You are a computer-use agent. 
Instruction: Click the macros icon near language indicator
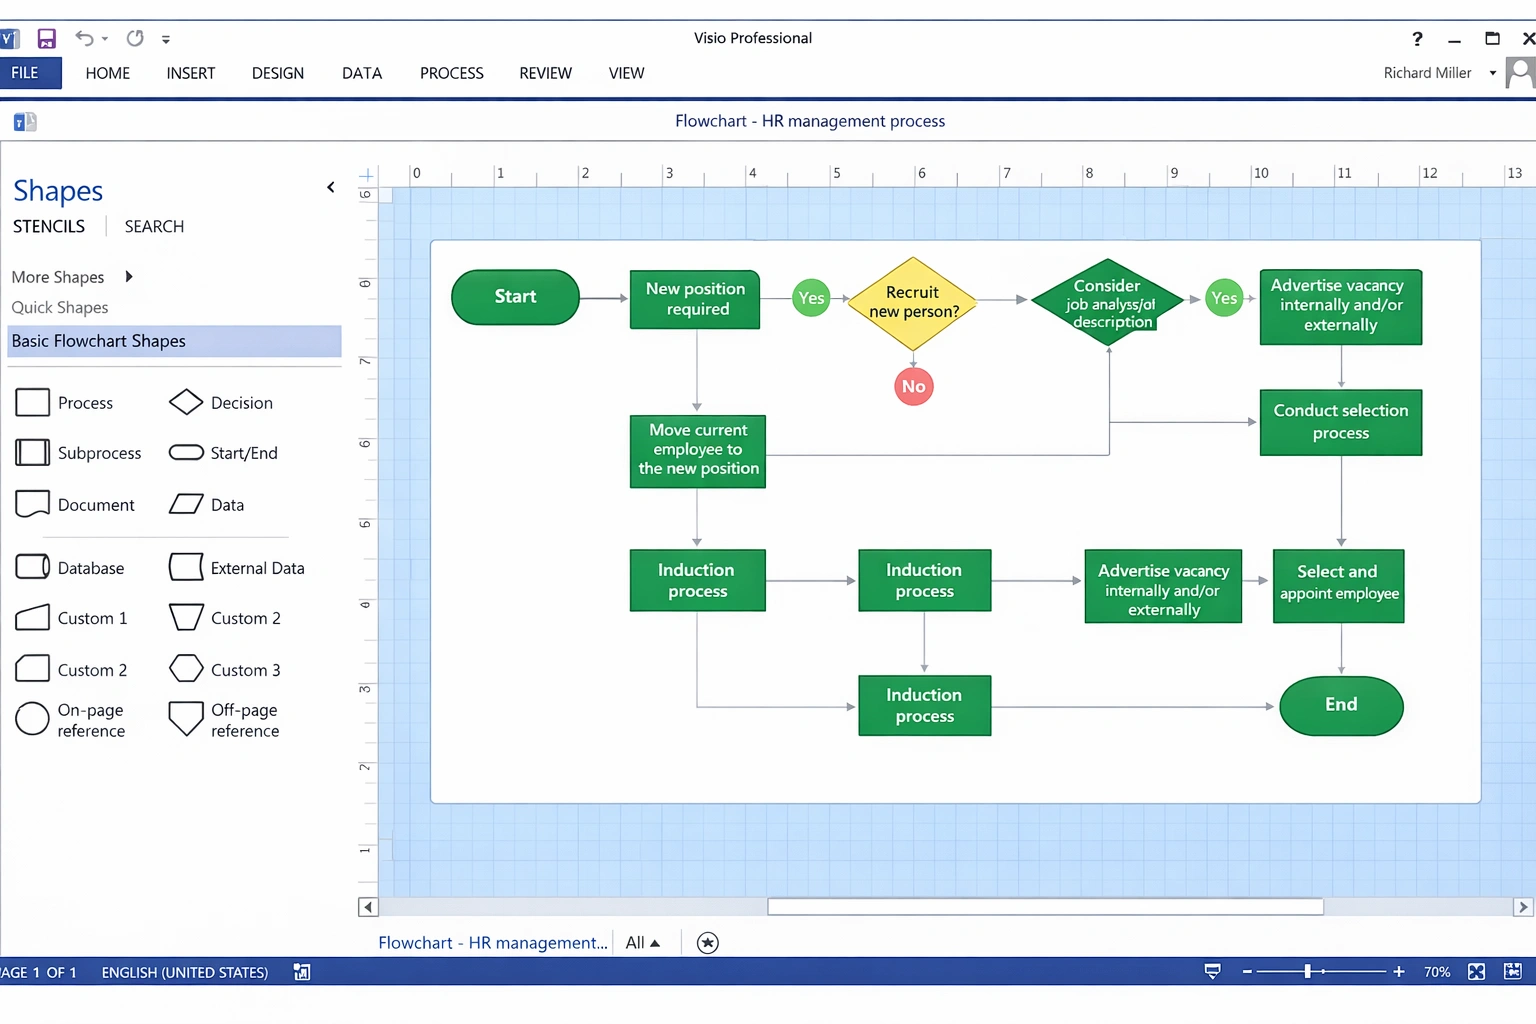(301, 971)
